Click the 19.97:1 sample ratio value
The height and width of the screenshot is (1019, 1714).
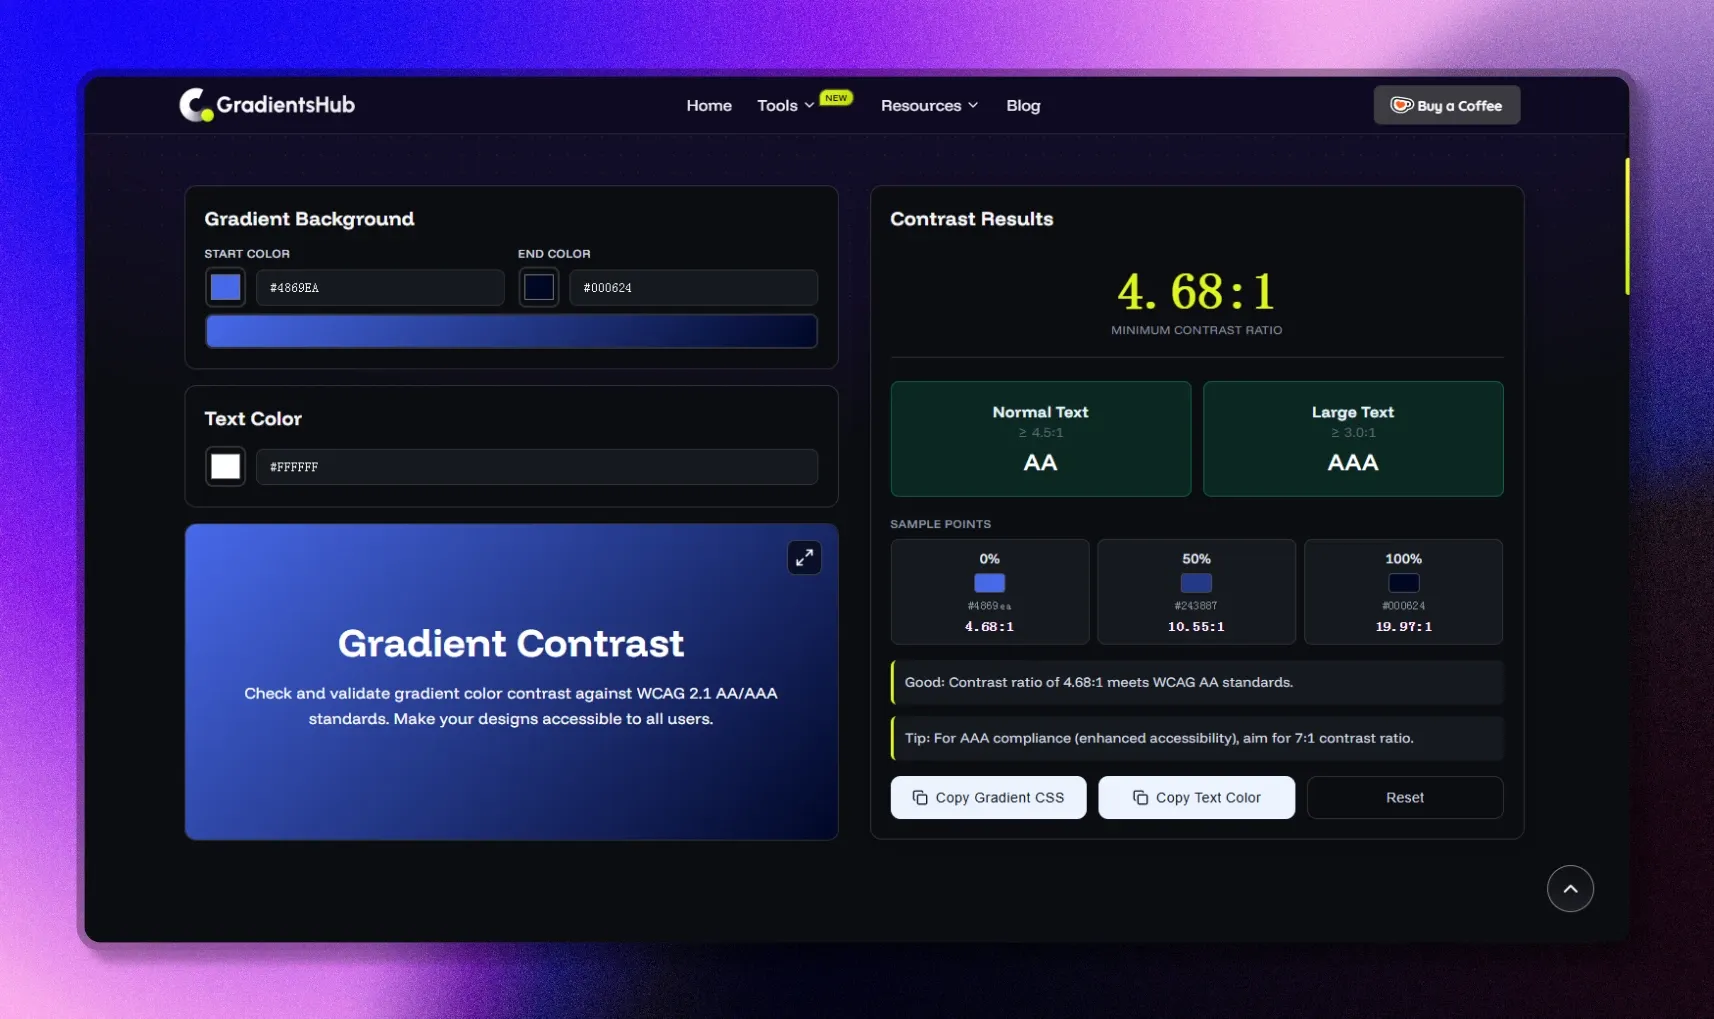1403,627
